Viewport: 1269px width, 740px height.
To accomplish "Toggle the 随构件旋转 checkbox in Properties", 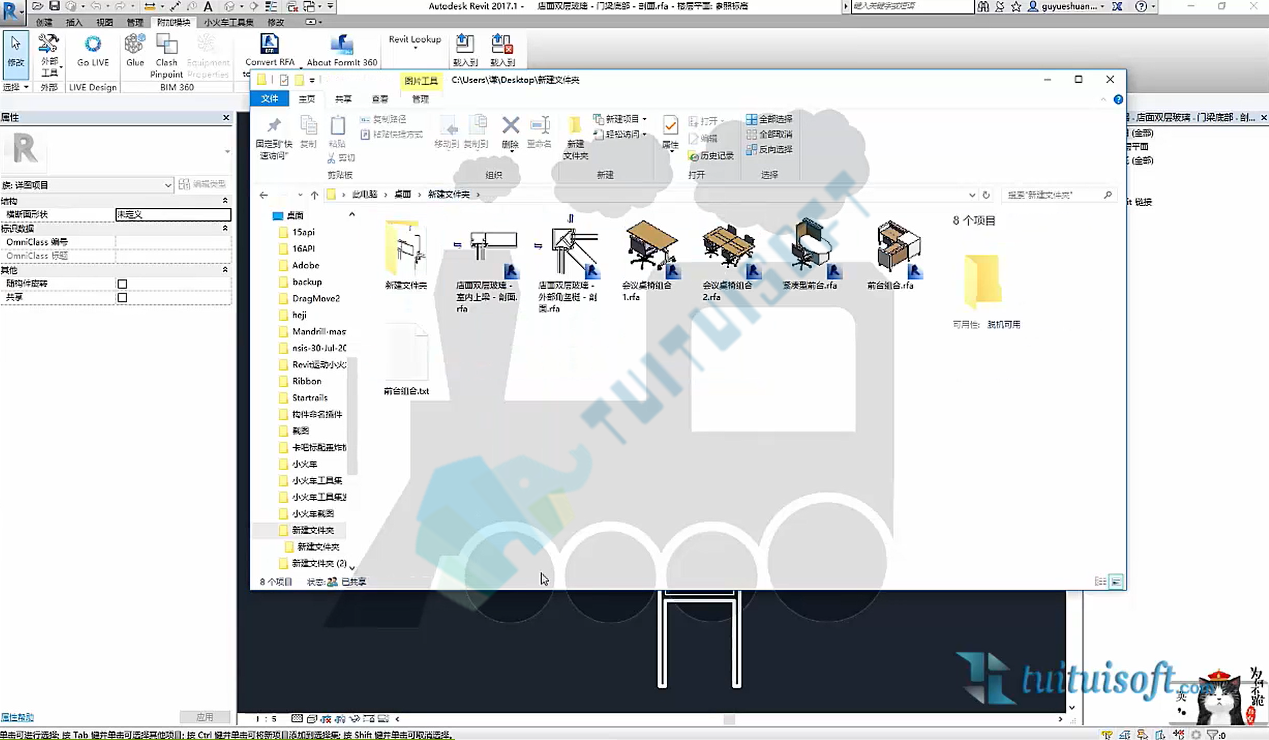I will click(x=122, y=284).
